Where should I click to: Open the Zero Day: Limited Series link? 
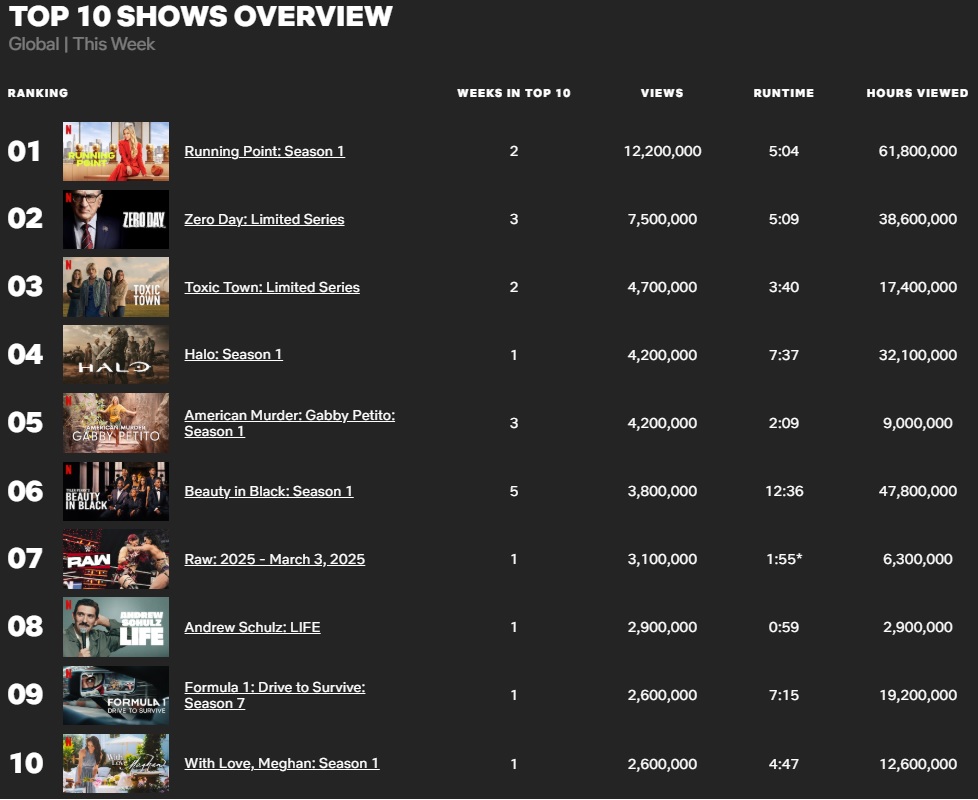click(x=264, y=219)
